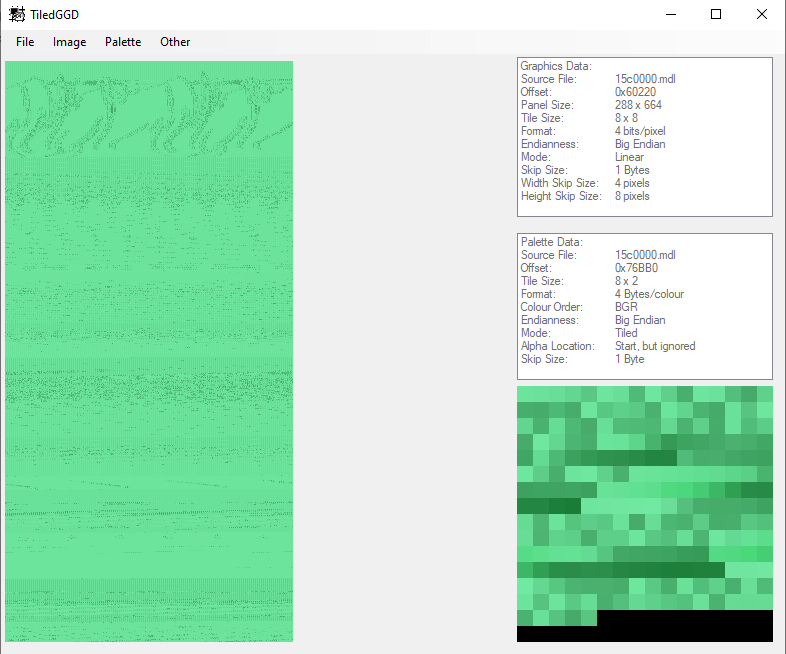786x654 pixels.
Task: Click the TiledGGD app icon in title bar
Action: (17, 15)
